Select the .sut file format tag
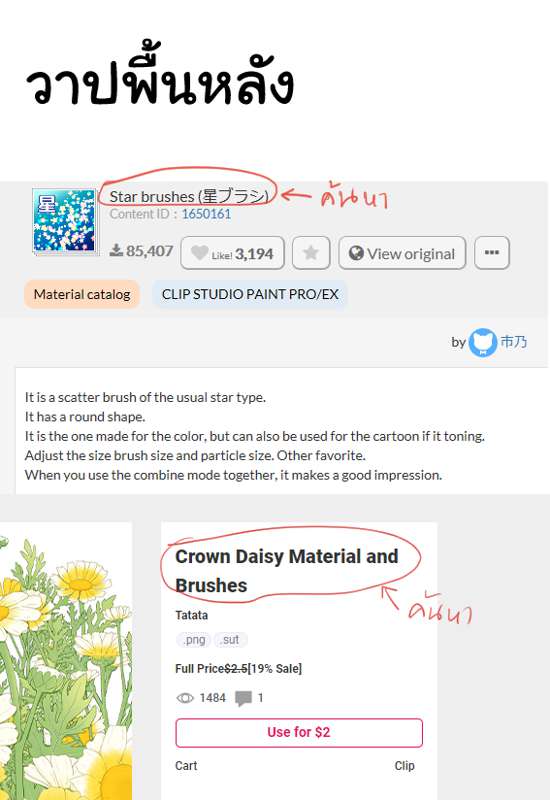 click(x=231, y=640)
